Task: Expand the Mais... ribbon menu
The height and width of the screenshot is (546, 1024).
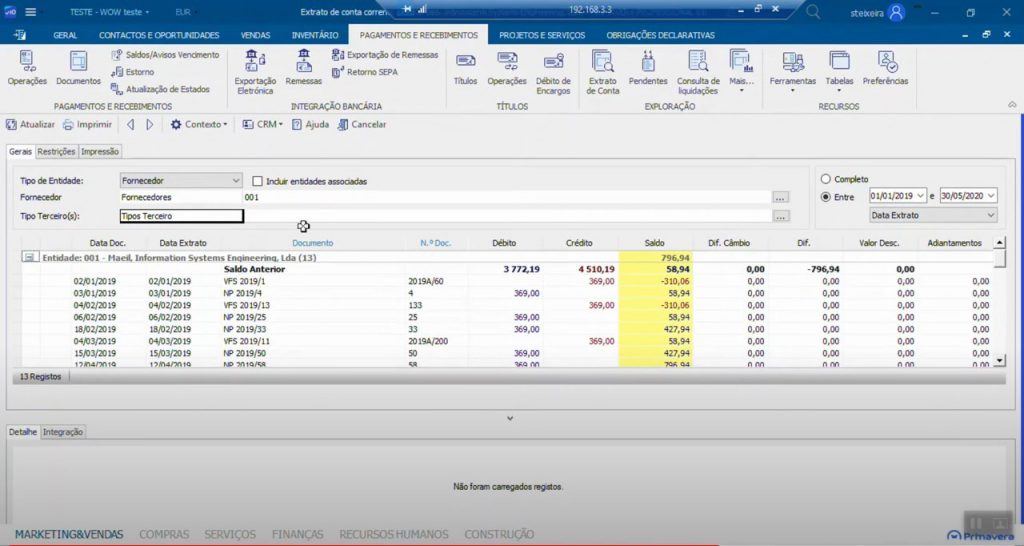Action: (741, 71)
